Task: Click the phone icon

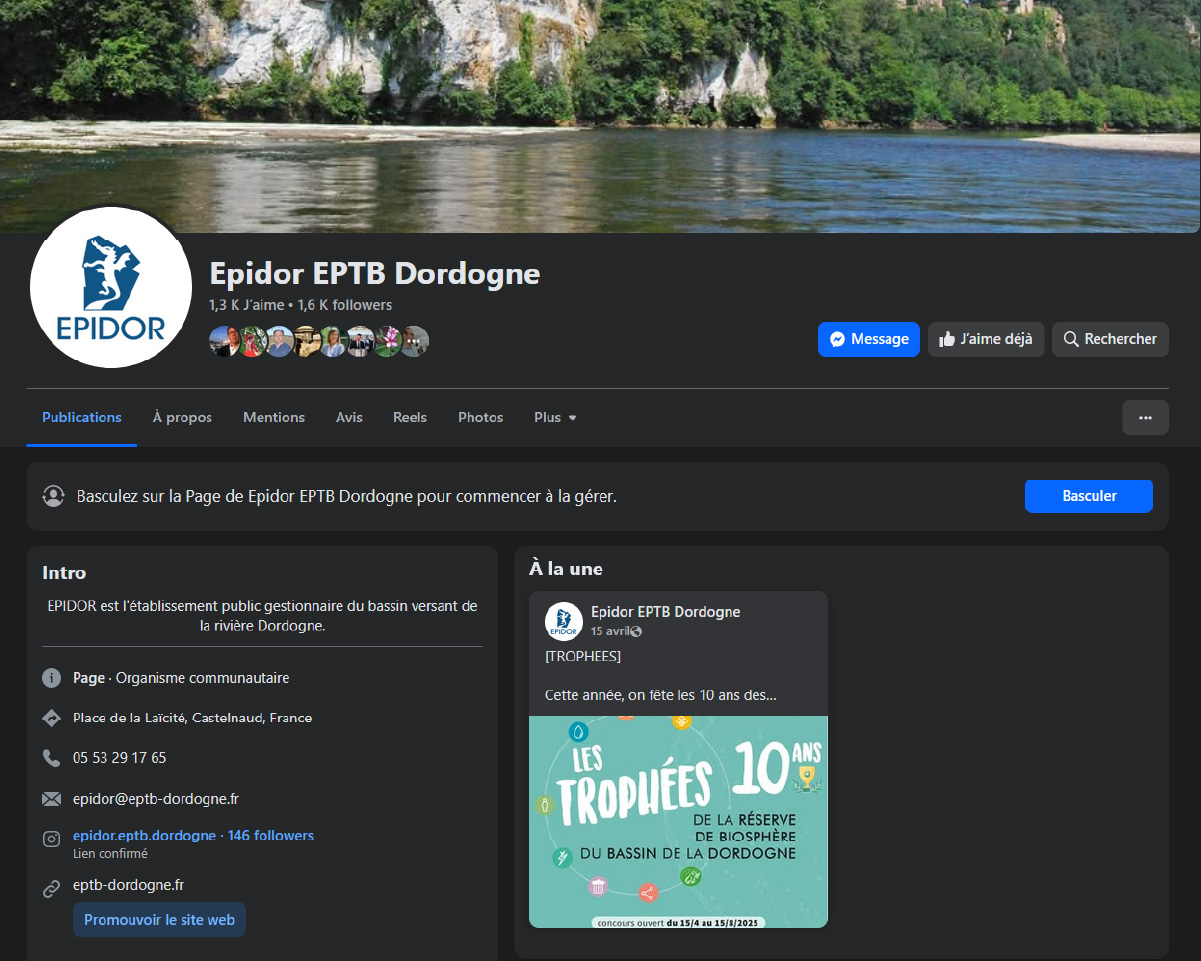Action: click(x=52, y=758)
